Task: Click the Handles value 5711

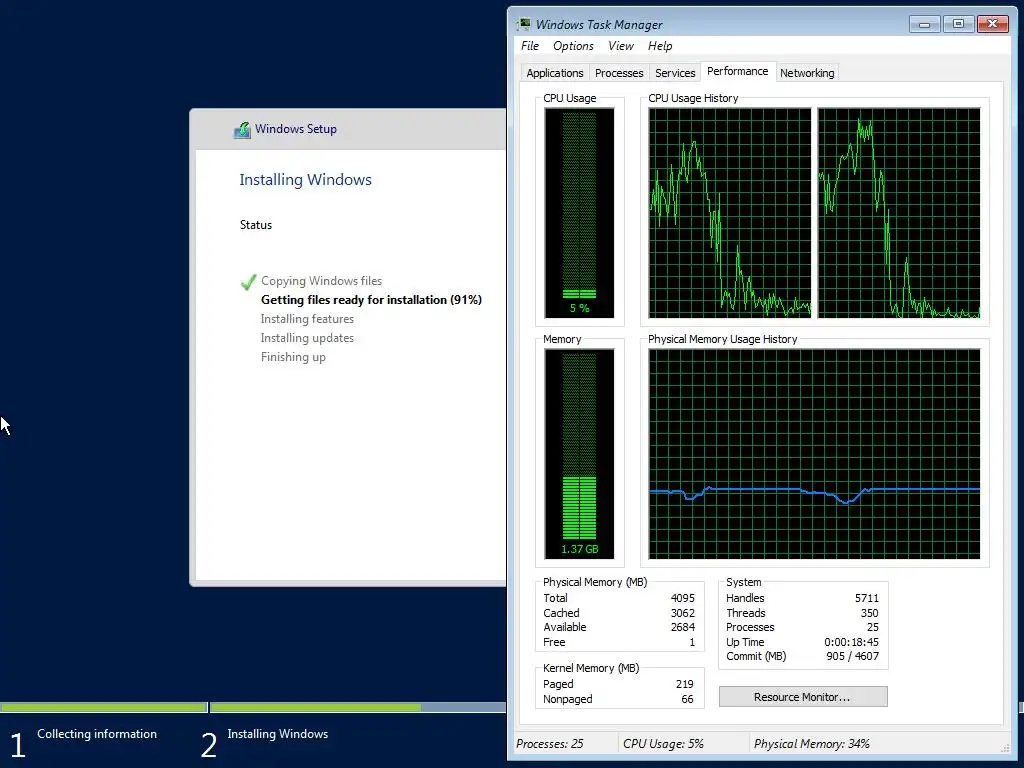Action: pos(867,598)
